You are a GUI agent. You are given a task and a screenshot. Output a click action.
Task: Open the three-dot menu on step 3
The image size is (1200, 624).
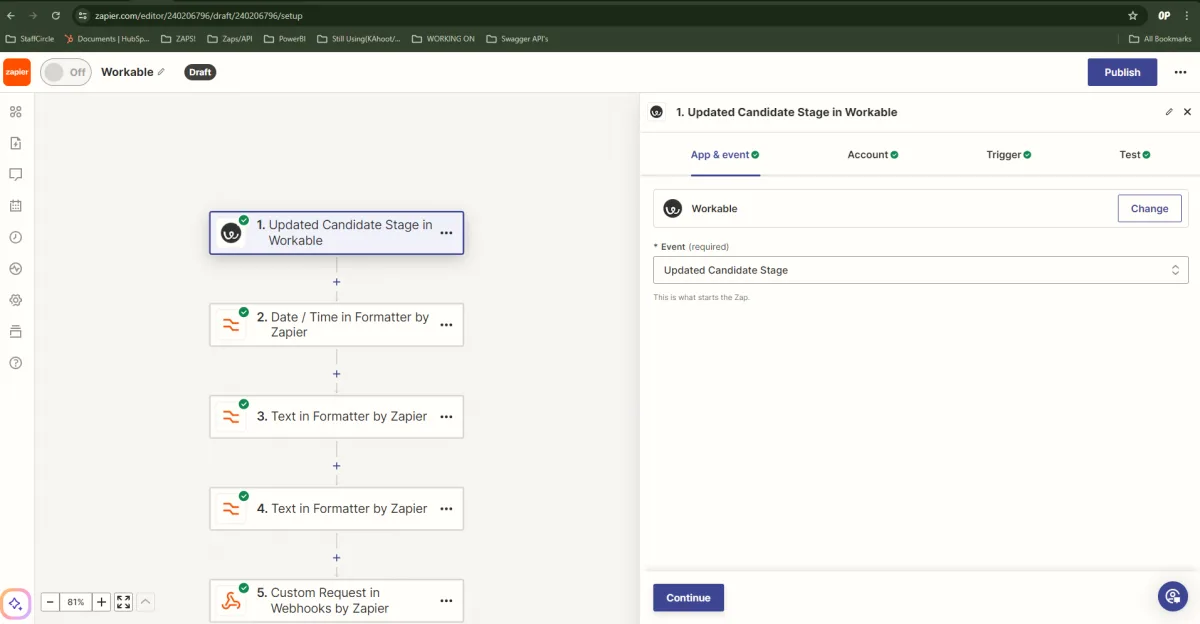(446, 417)
